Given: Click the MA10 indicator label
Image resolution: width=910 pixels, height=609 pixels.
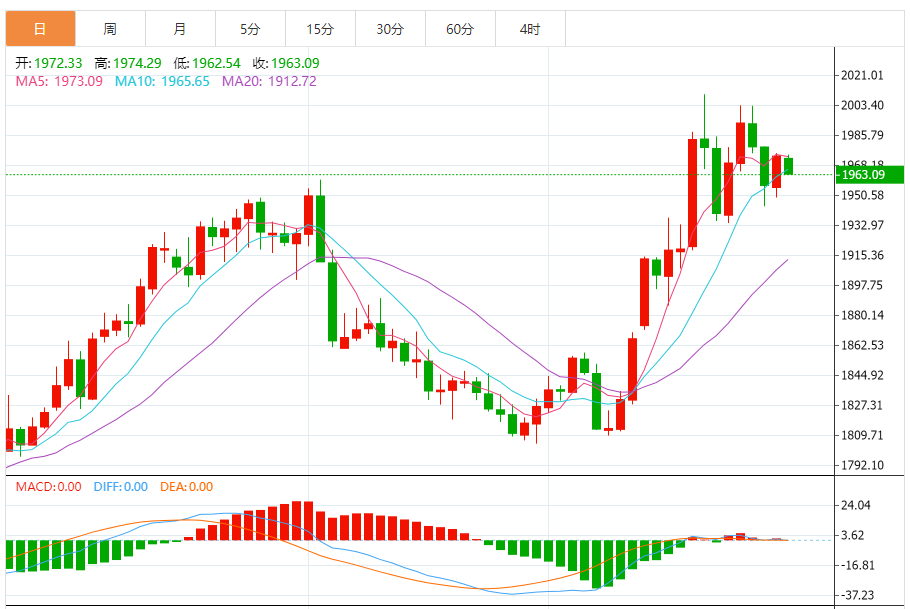Looking at the screenshot, I should 162,81.
